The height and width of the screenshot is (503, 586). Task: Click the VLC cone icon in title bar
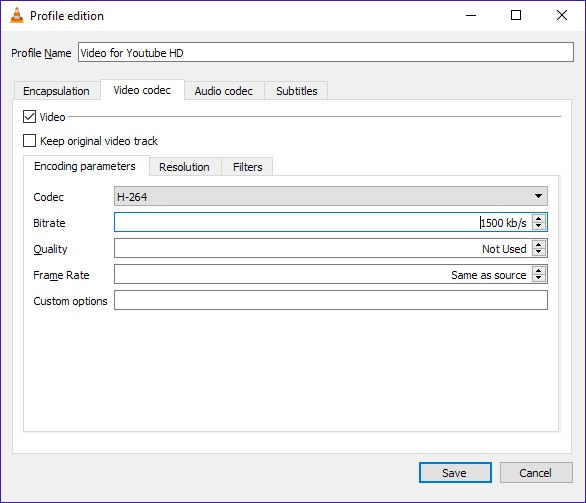point(16,15)
